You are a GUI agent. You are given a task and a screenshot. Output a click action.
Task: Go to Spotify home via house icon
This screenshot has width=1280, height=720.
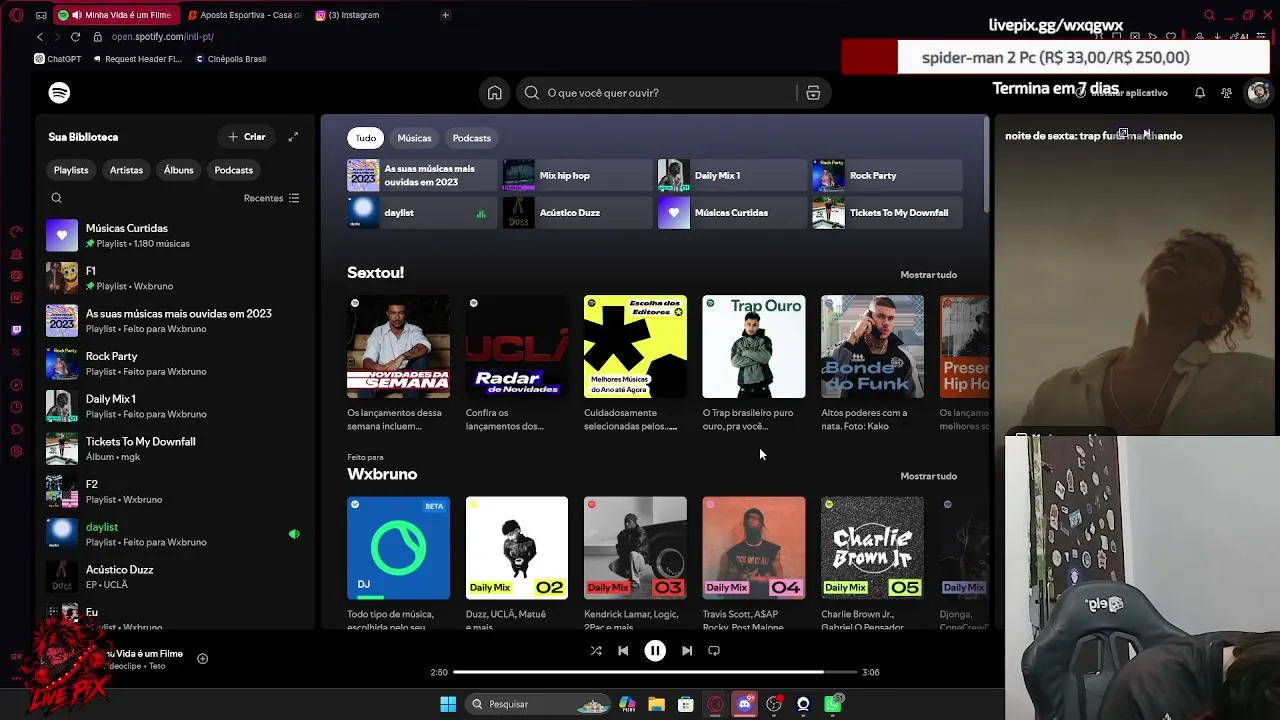coord(494,93)
